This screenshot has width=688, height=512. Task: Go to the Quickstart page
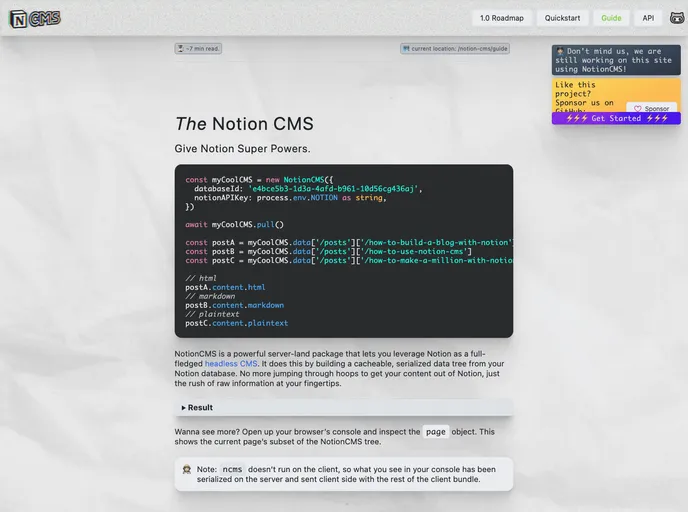tap(562, 18)
